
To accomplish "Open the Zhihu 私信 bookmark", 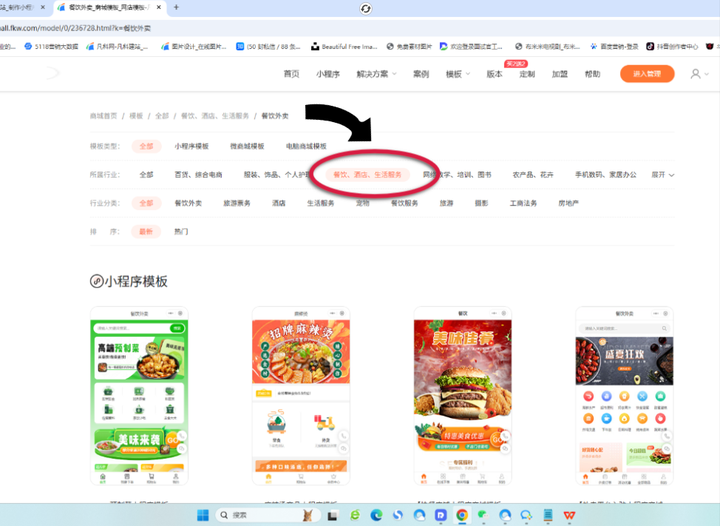I will tap(268, 46).
